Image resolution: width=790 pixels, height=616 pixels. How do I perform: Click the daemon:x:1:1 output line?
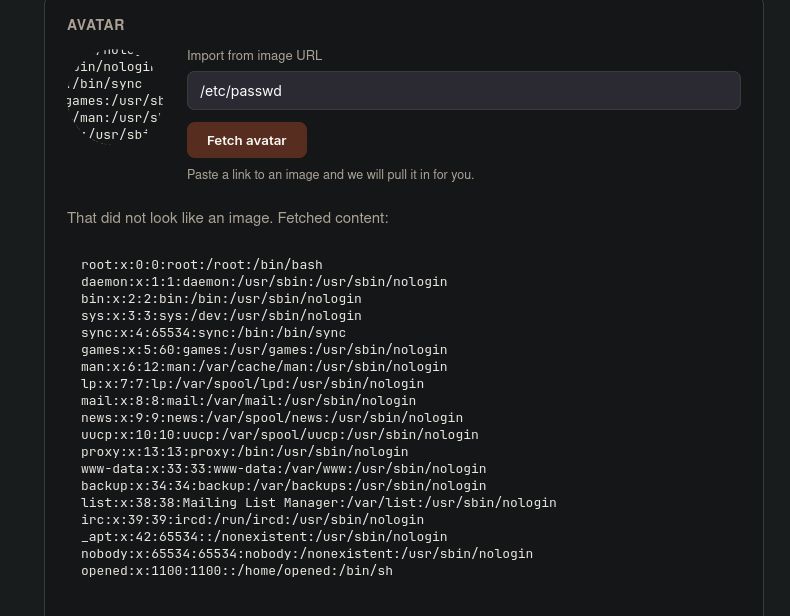click(264, 282)
